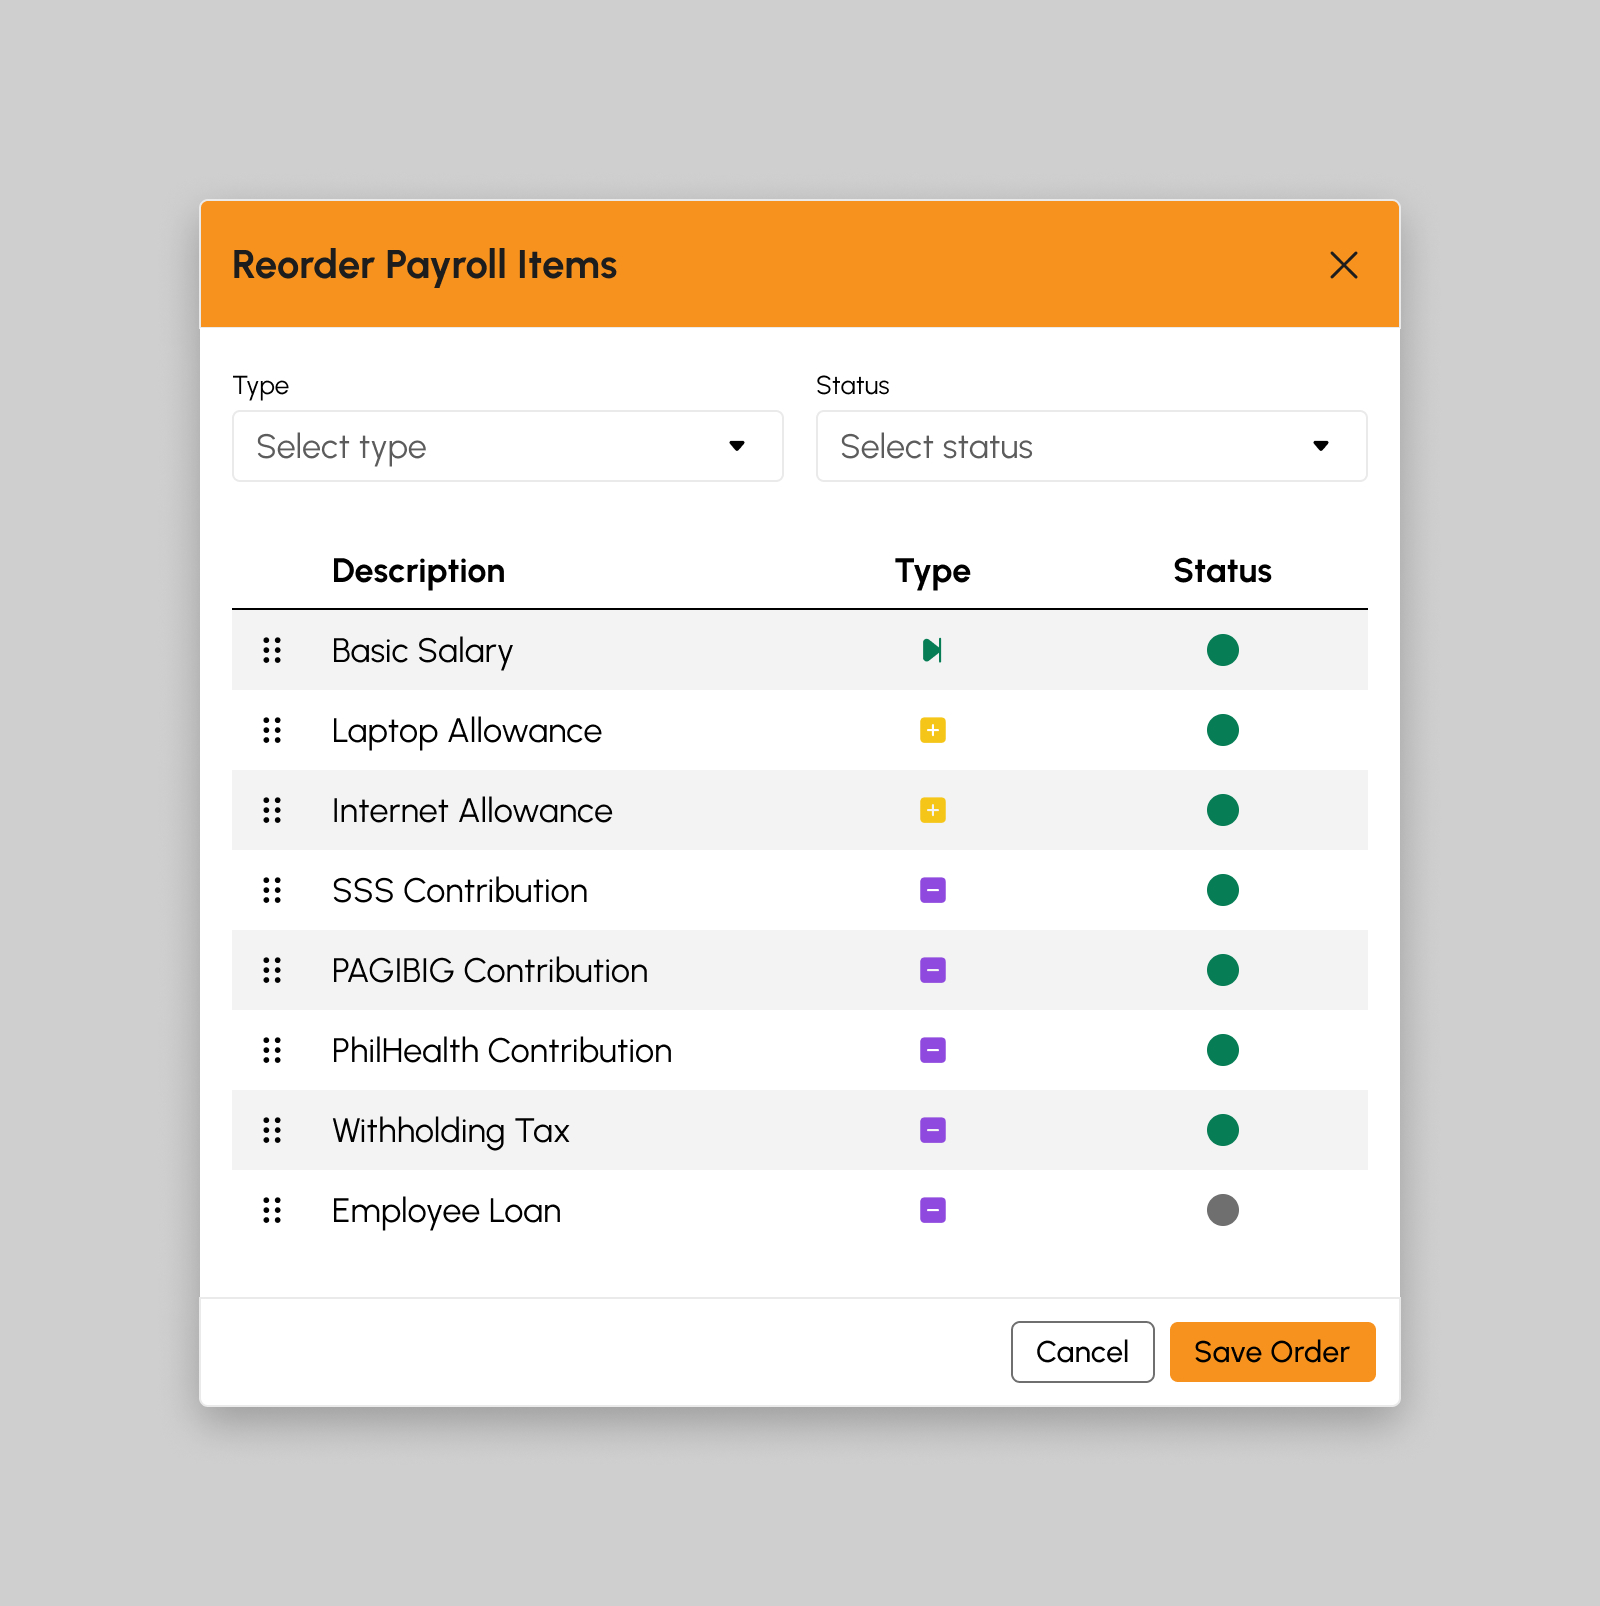
Task: Select the Employee Loan row text
Action: (447, 1211)
